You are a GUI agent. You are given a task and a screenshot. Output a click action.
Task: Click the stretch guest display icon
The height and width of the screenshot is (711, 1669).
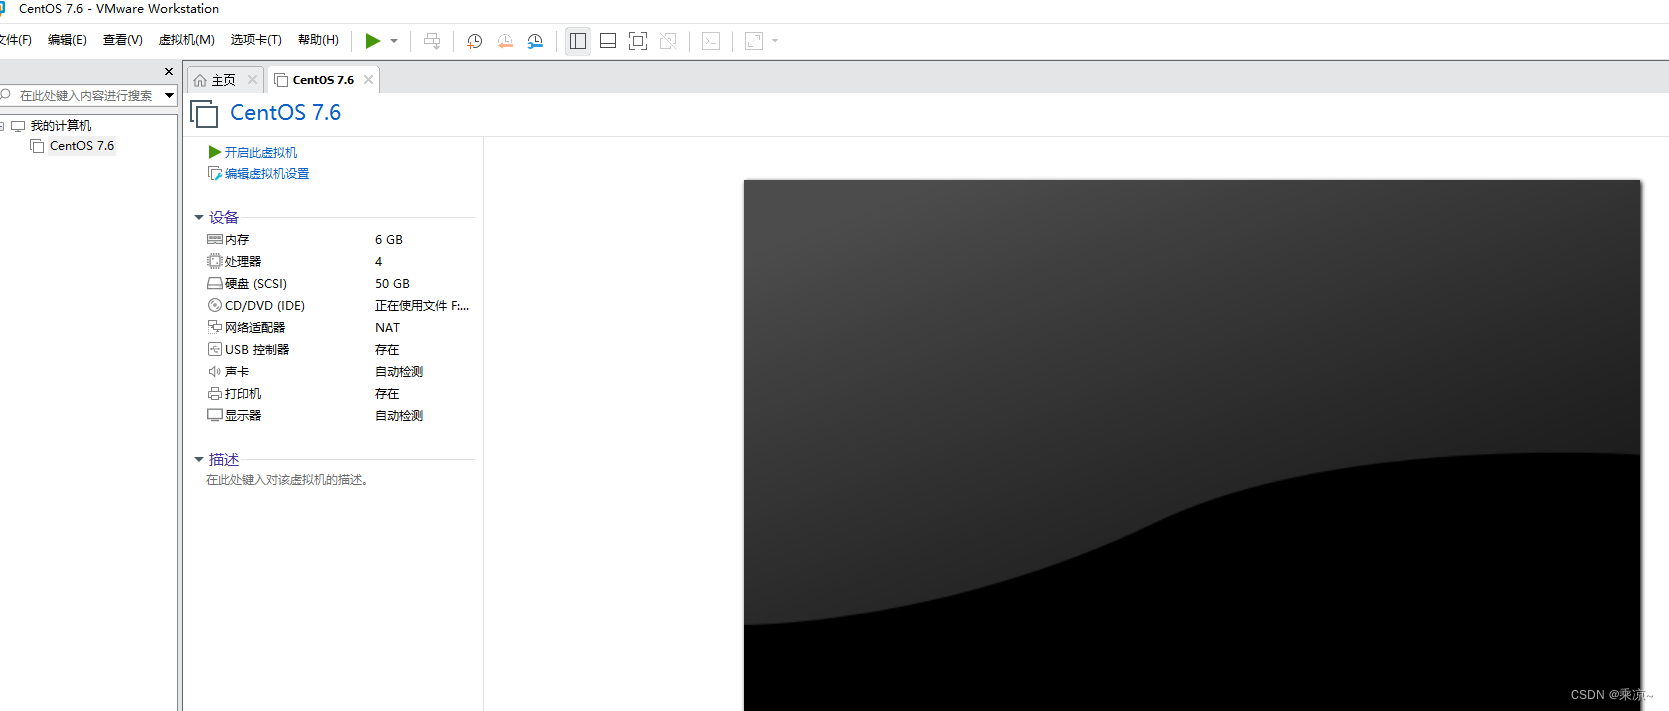point(754,41)
